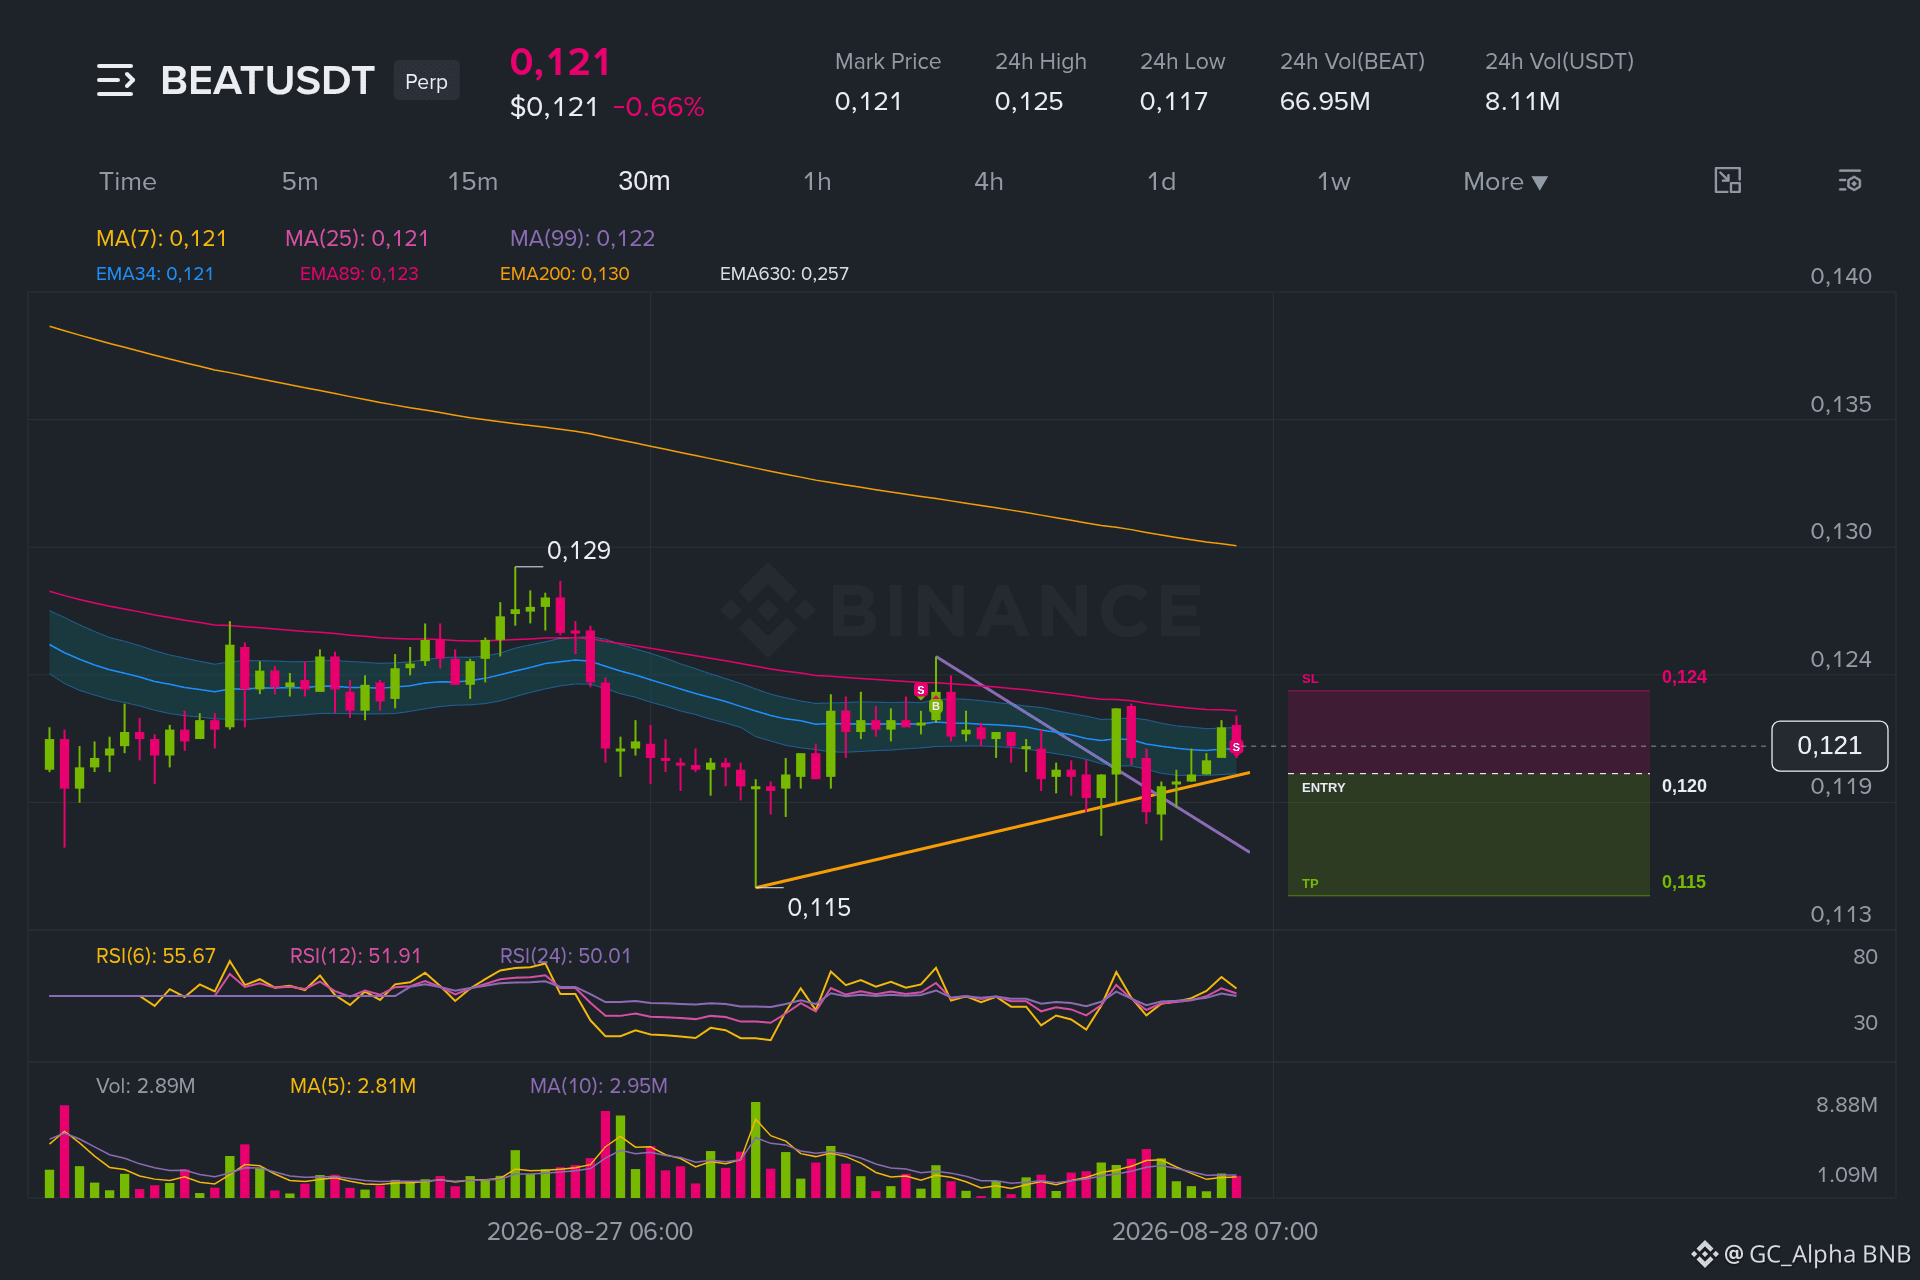The height and width of the screenshot is (1280, 1920).
Task: Click the 24h Low value 0,117
Action: coord(1174,101)
